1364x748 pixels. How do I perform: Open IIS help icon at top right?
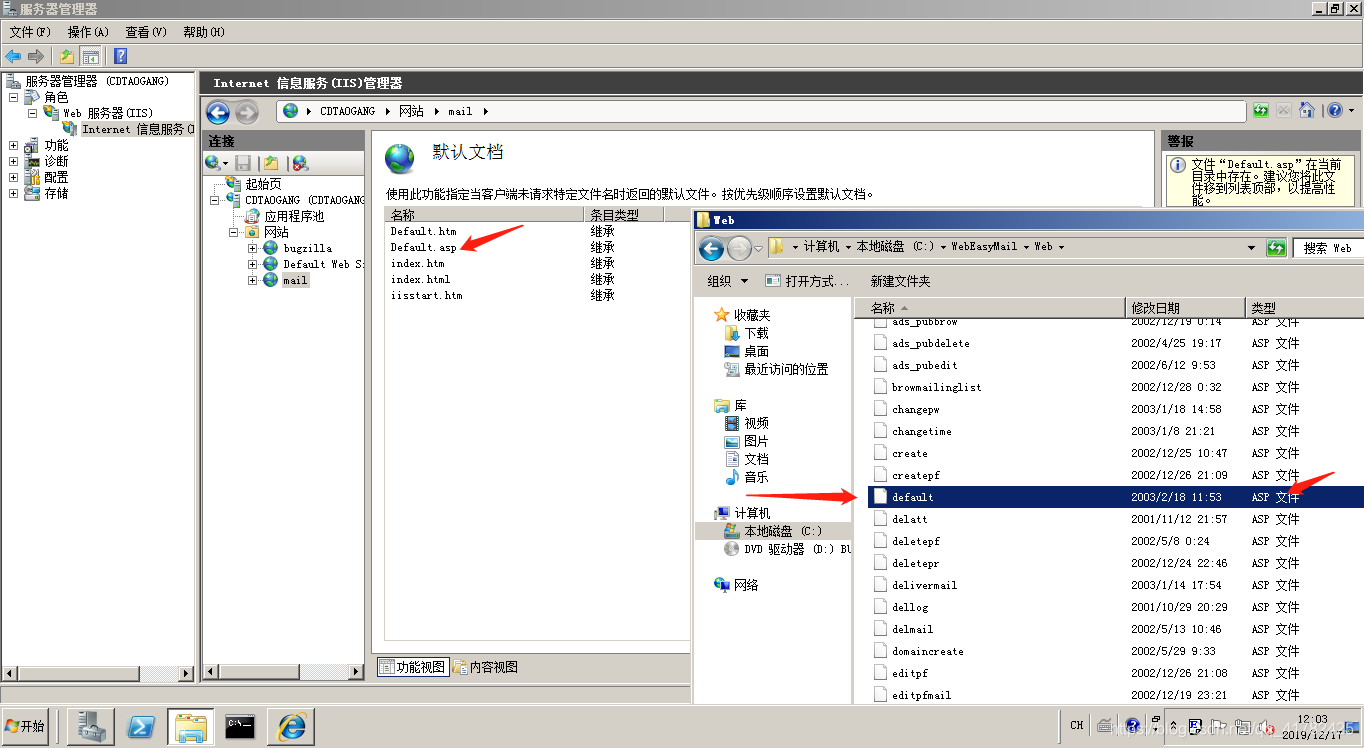tap(1334, 111)
